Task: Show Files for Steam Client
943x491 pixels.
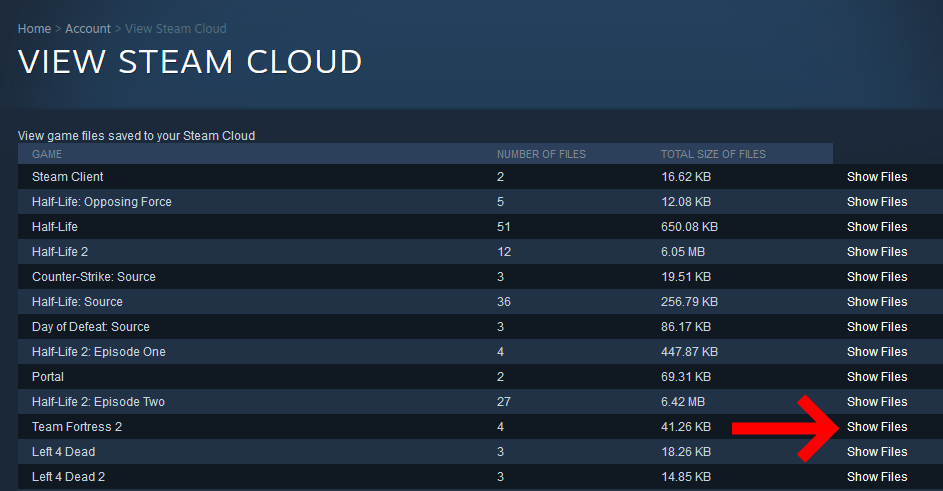Action: point(877,177)
